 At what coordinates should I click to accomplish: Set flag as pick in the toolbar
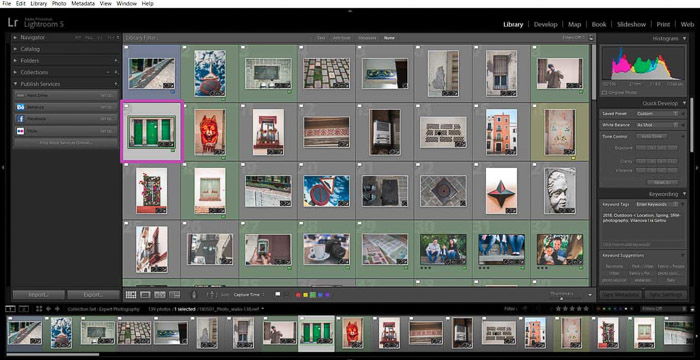[x=278, y=294]
